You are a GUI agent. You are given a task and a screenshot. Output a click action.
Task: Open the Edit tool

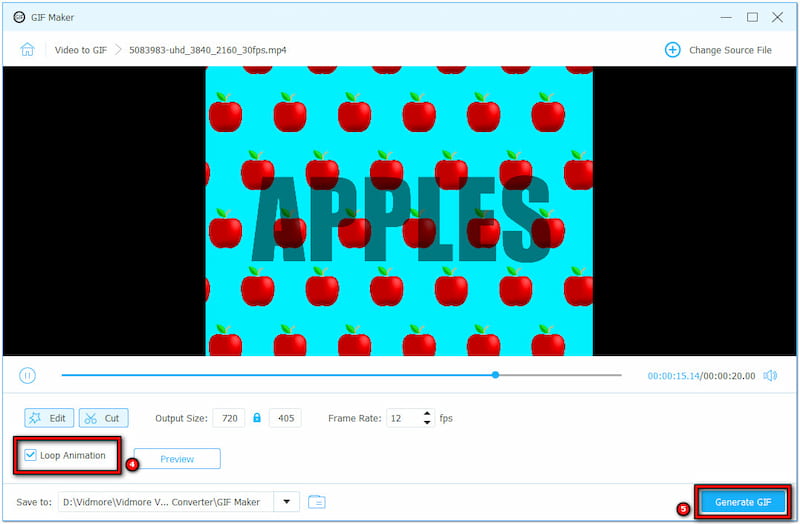pyautogui.click(x=48, y=418)
